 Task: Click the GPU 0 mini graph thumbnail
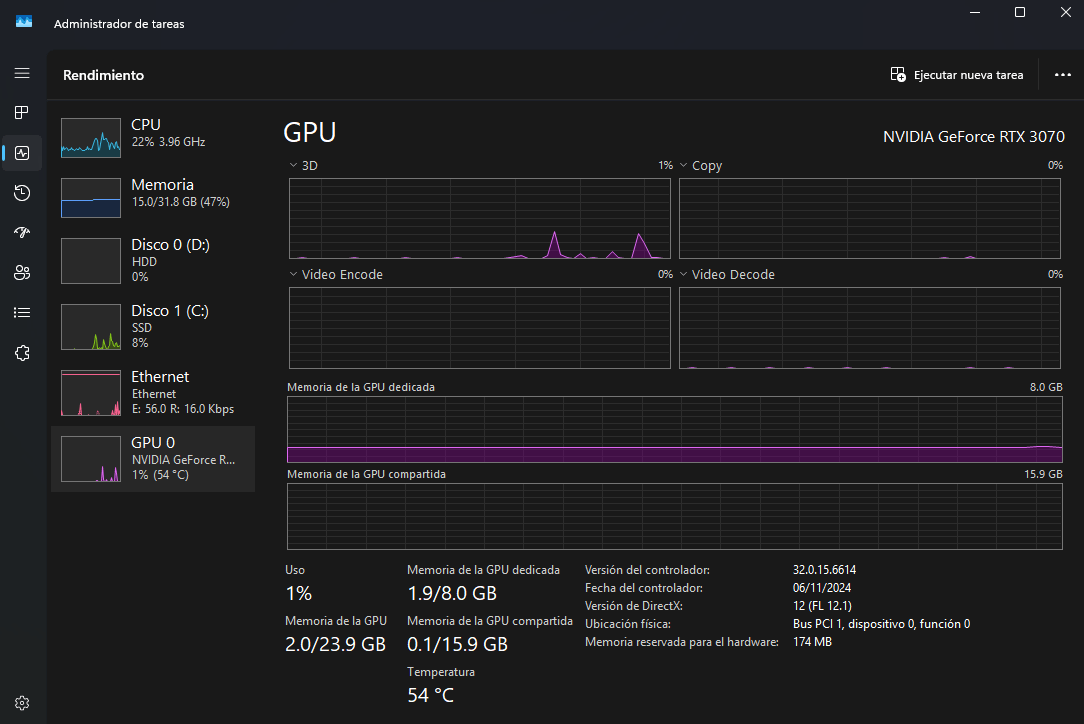click(91, 458)
